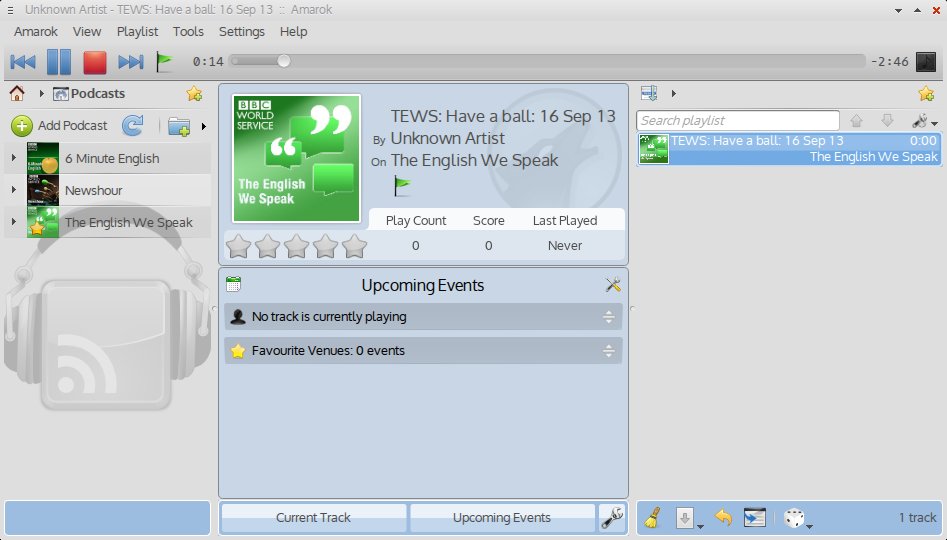Open Help menu
Image resolution: width=947 pixels, height=540 pixels.
pyautogui.click(x=294, y=31)
